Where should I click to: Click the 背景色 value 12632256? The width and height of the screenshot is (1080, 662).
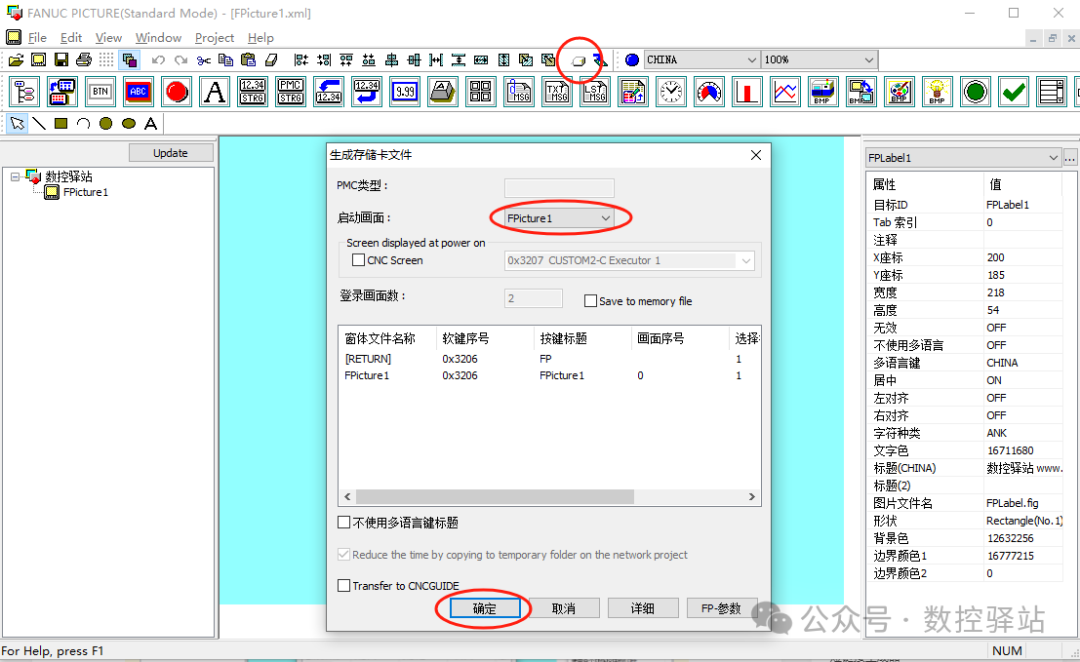pos(1010,538)
